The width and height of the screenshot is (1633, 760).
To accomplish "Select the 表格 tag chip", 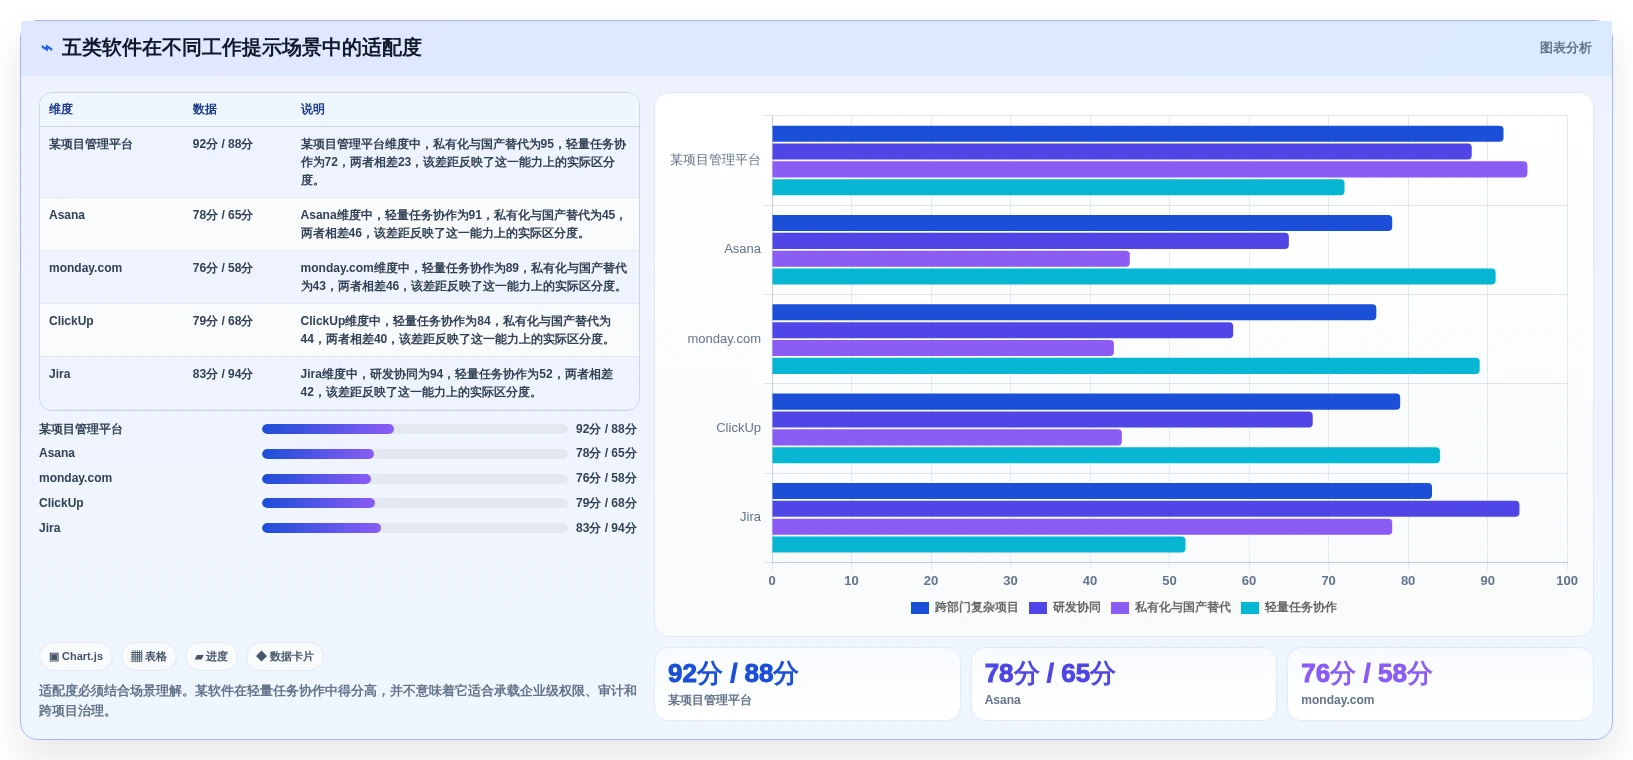I will [149, 657].
